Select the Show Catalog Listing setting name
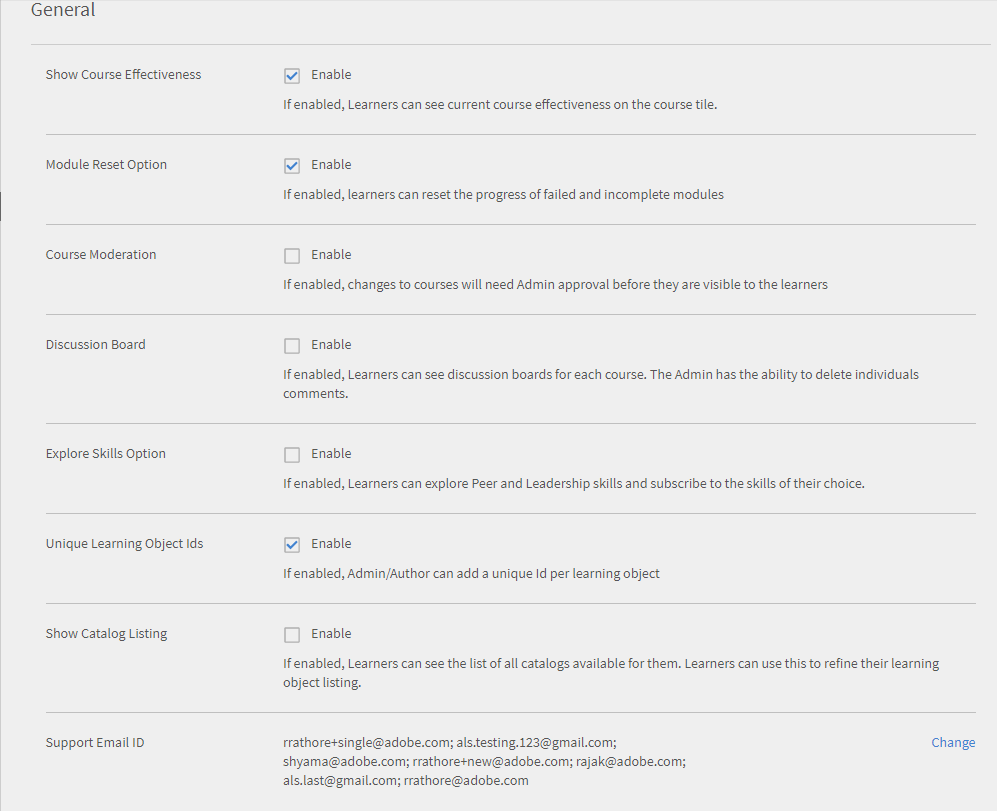Viewport: 997px width, 811px height. pos(106,634)
